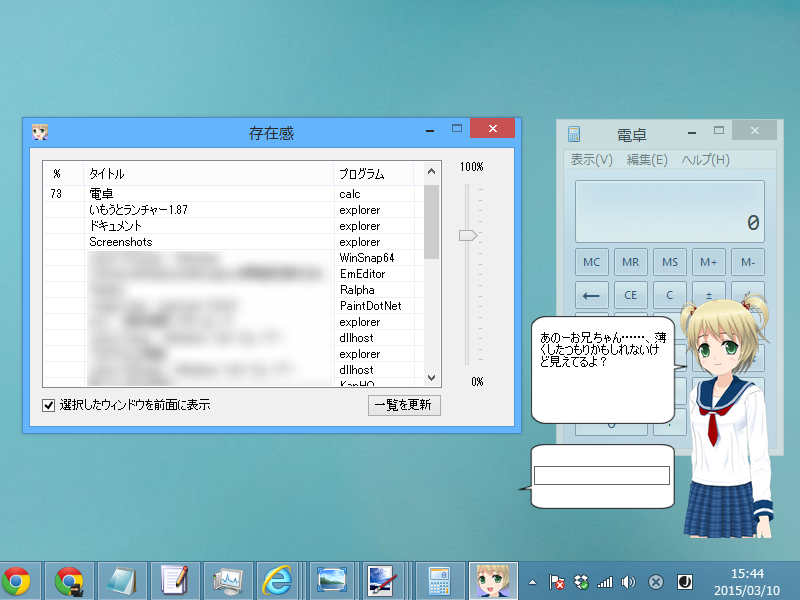Click the window list vertical scrollbar thumb

[432, 221]
